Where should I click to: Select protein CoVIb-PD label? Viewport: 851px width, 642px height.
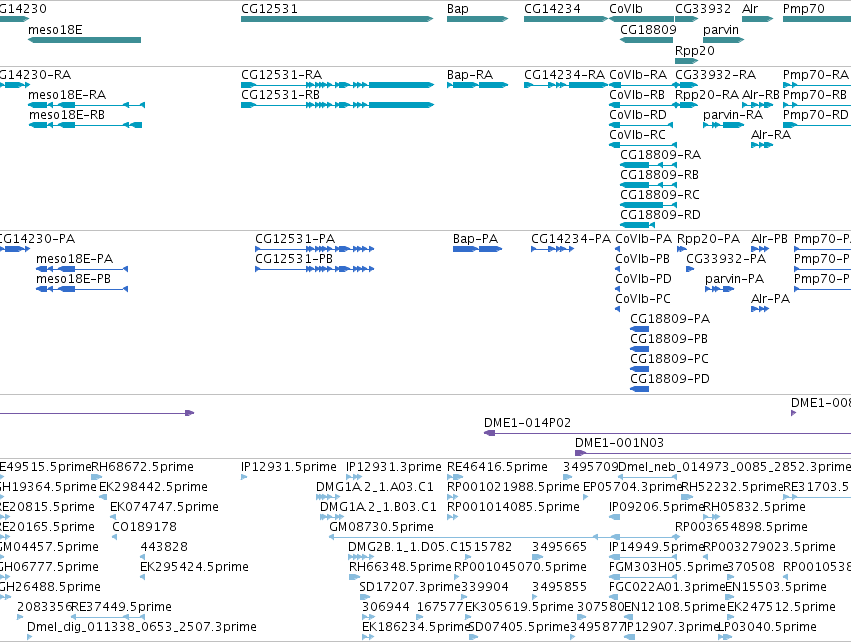(643, 279)
